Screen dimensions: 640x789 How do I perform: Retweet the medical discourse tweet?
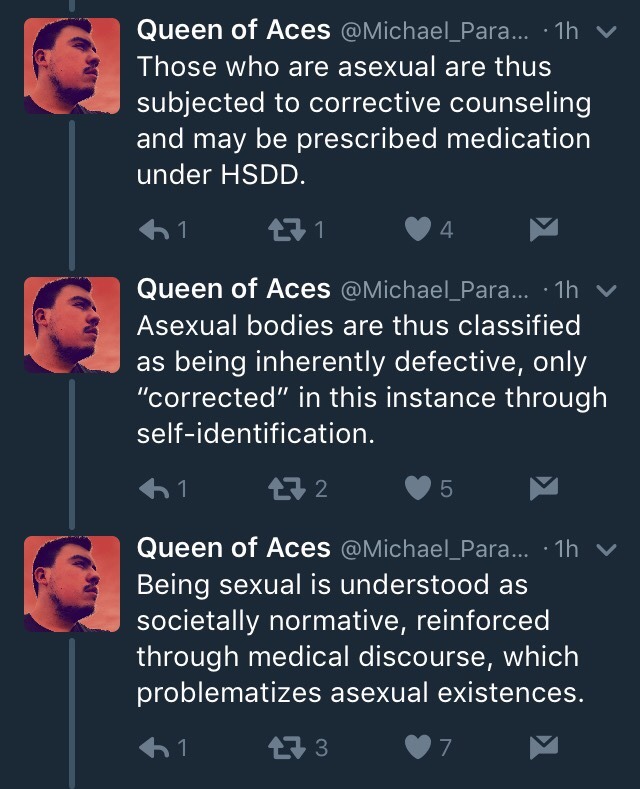point(286,746)
